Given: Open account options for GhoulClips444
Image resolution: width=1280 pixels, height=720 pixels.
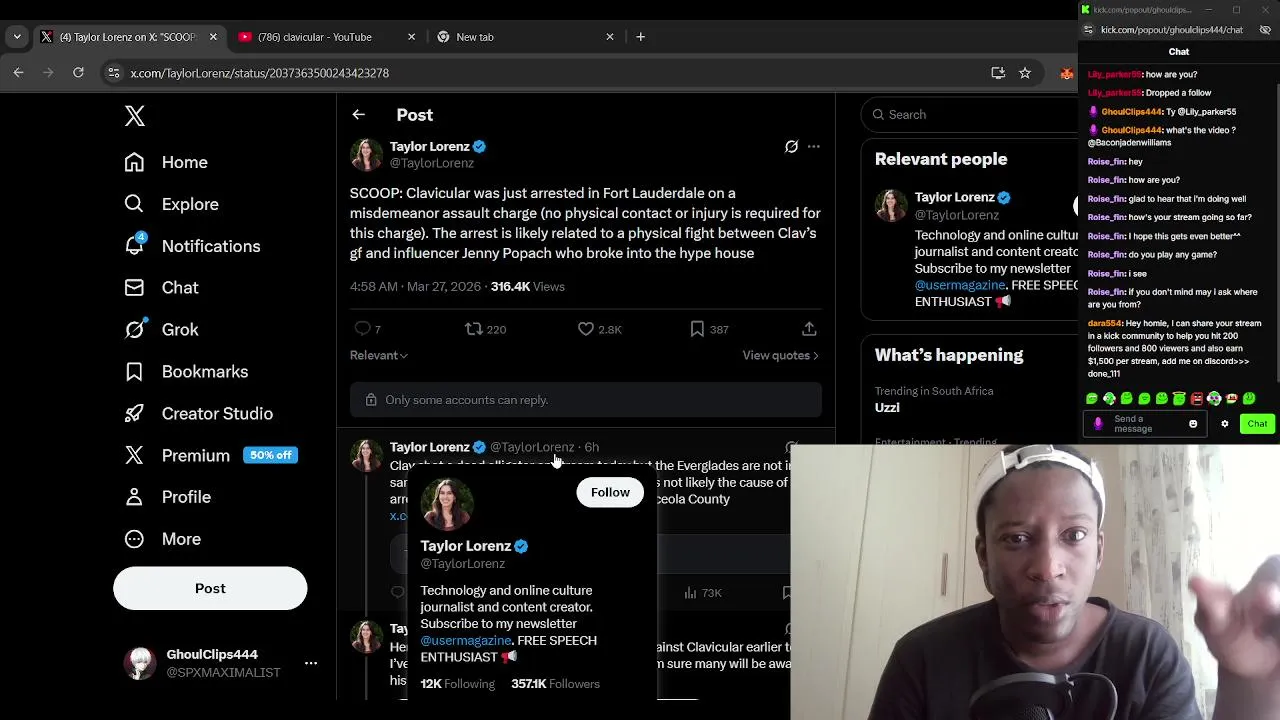Looking at the screenshot, I should pyautogui.click(x=311, y=663).
